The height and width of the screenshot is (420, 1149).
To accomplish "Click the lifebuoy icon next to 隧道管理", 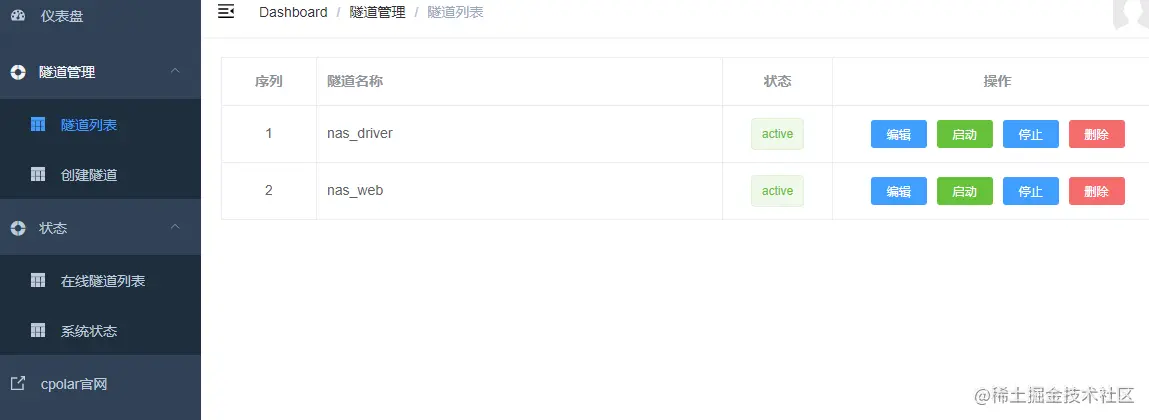I will (18, 72).
